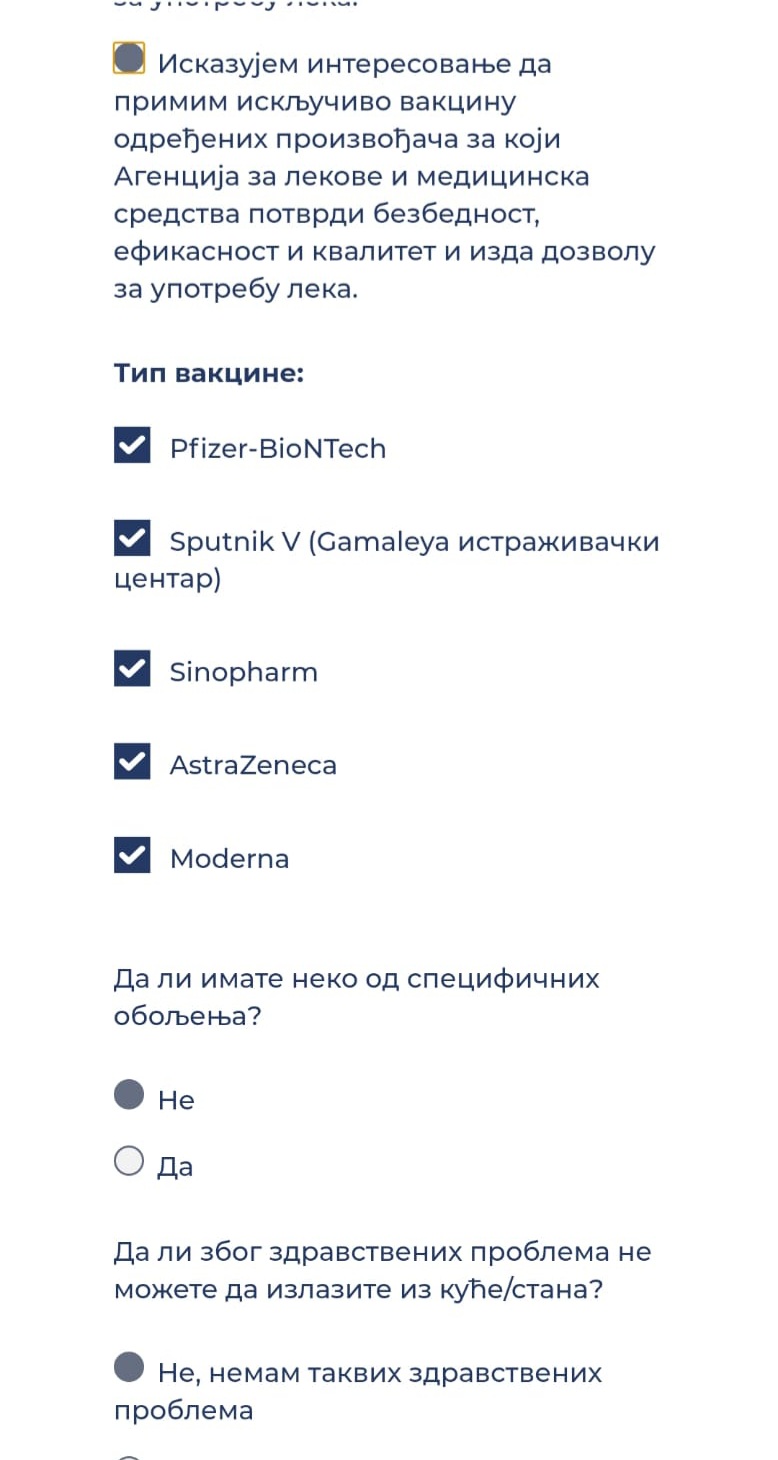
Task: Click the 'Исказујем интересовање' radio button
Action: (129, 58)
